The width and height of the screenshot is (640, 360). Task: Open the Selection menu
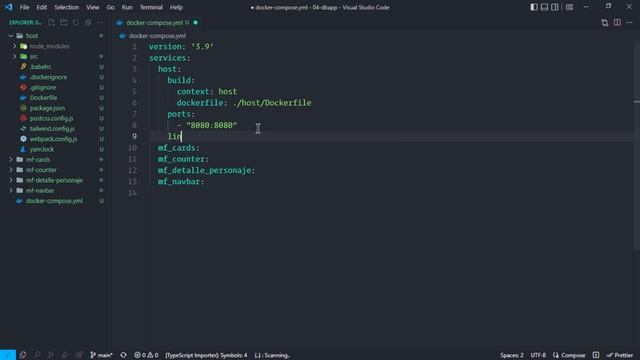click(67, 7)
